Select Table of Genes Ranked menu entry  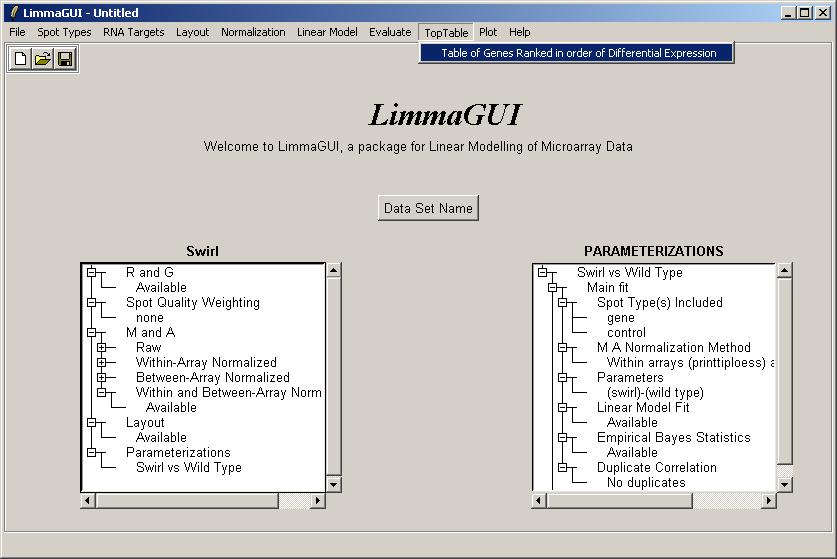(578, 53)
